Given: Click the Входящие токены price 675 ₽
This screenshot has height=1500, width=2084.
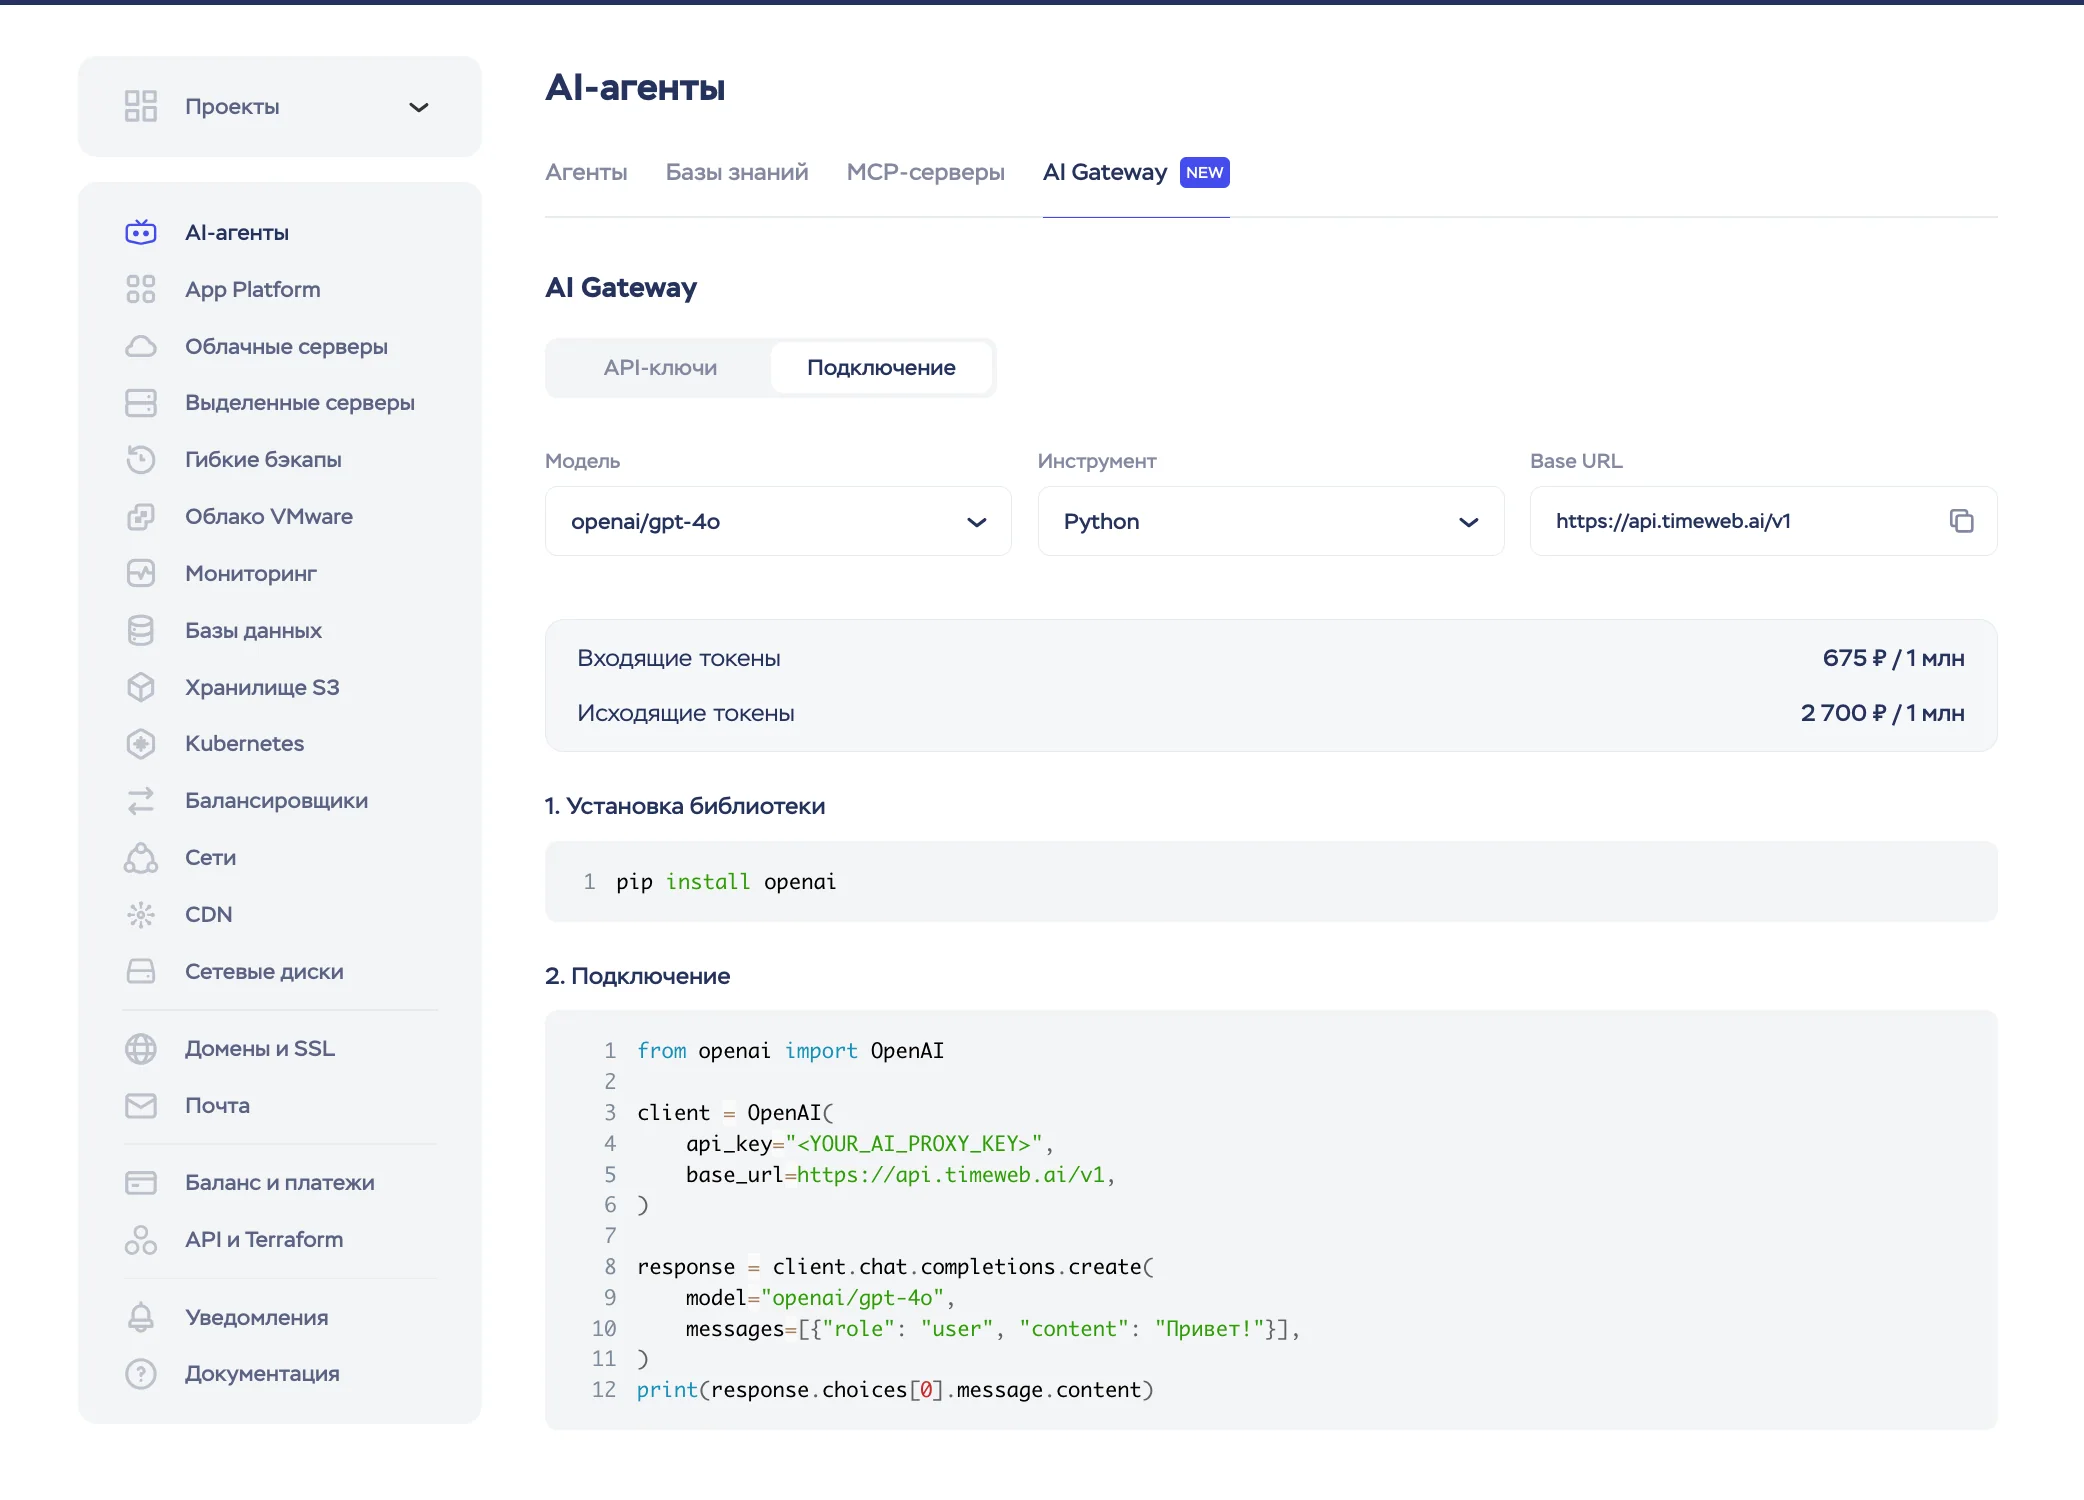Looking at the screenshot, I should coord(1893,658).
